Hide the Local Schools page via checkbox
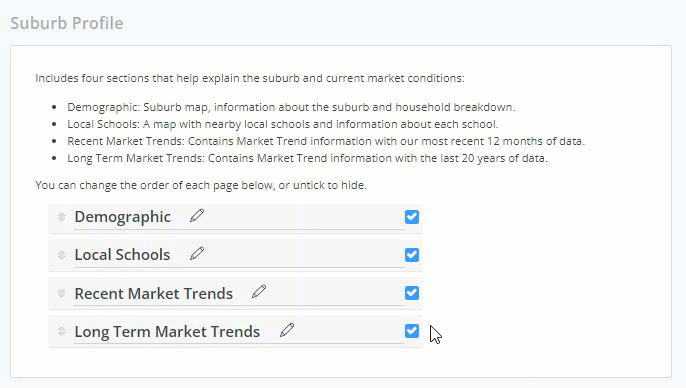Screen dimensions: 686x388 [412, 255]
